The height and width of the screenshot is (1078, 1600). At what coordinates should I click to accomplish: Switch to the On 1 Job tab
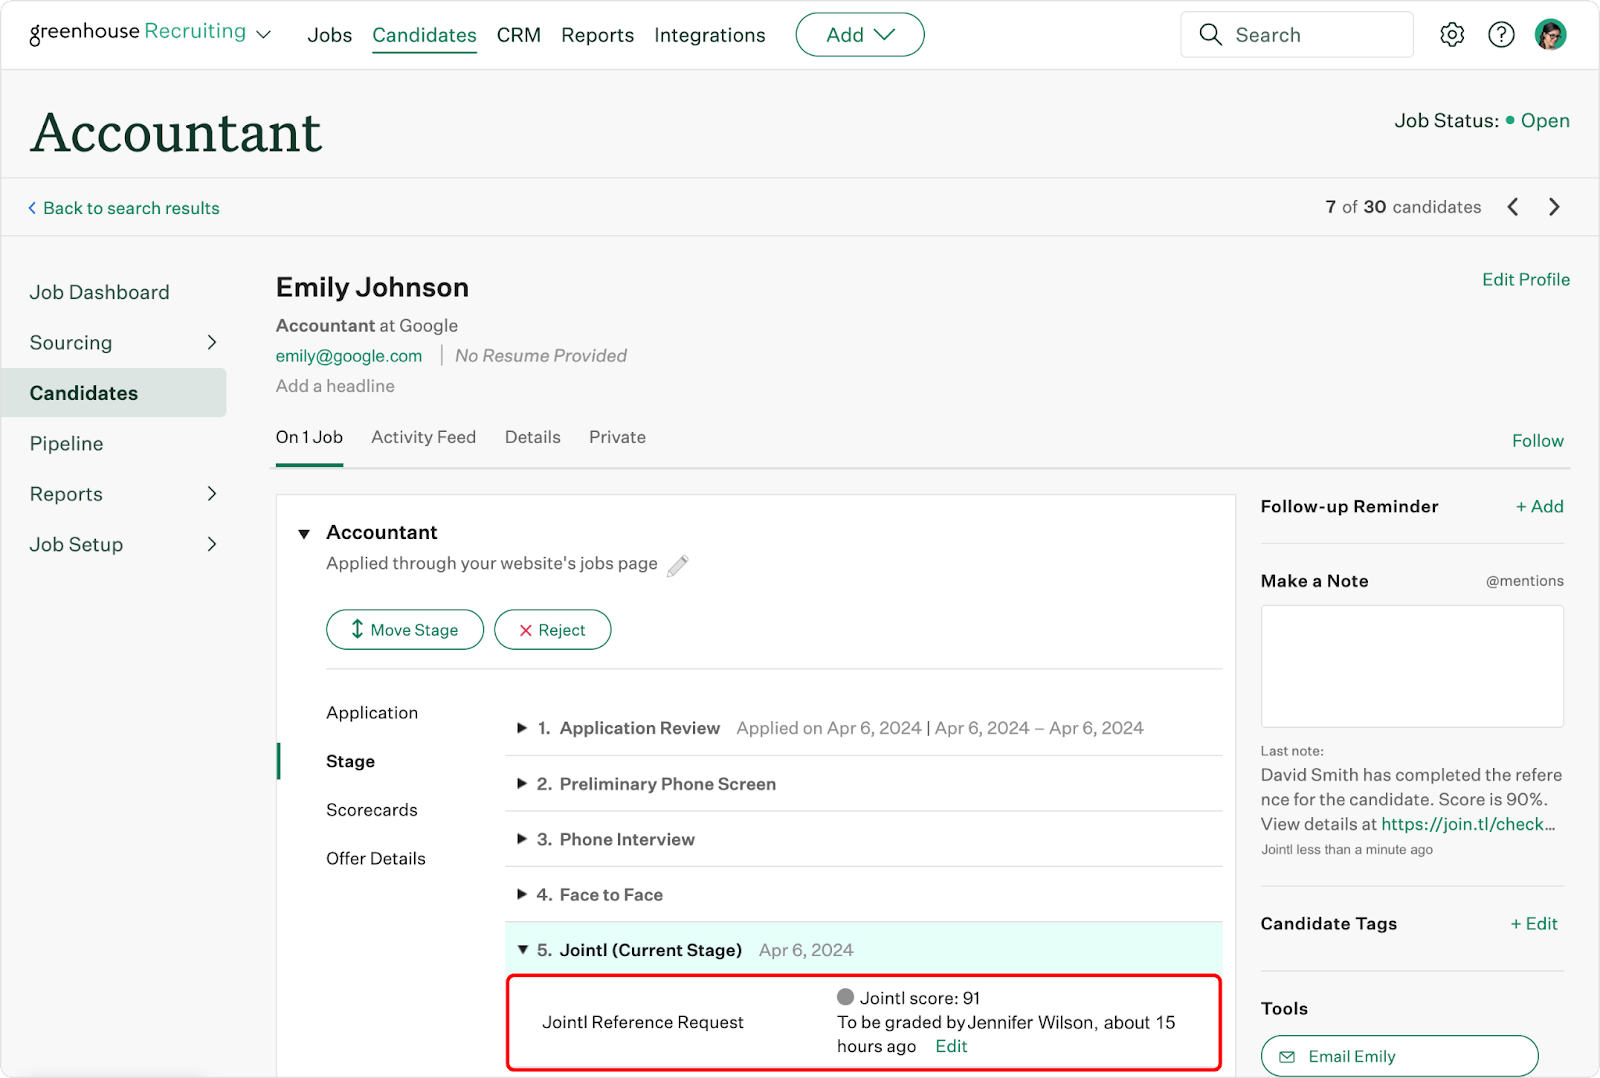(309, 437)
